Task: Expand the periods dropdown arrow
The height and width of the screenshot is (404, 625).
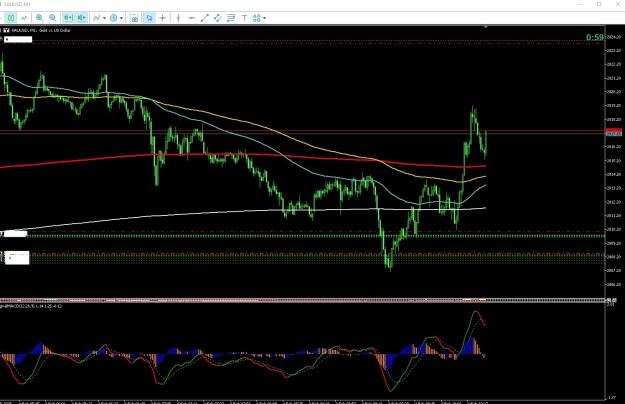Action: point(122,18)
